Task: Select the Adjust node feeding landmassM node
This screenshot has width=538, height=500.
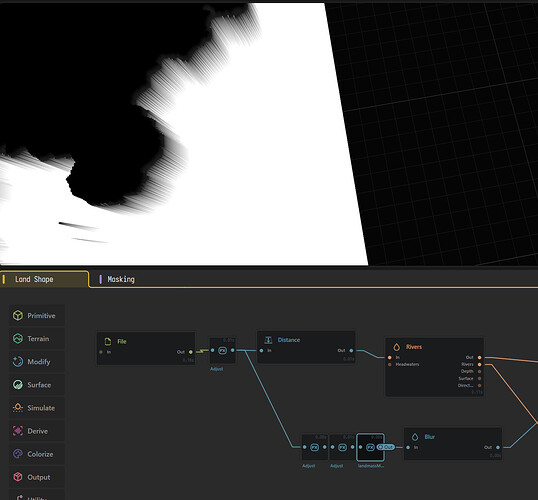Action: (x=342, y=447)
